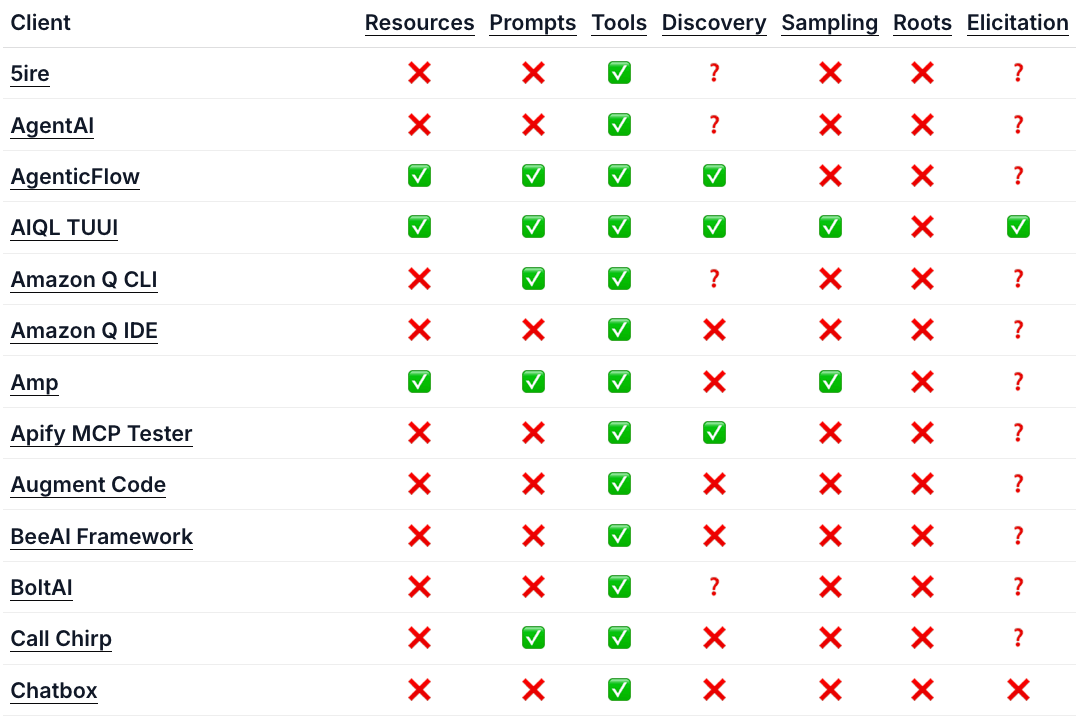Click the green Discovery checkmark for AgenticFlow
Viewport: 1081px width, 716px height.
(x=714, y=176)
